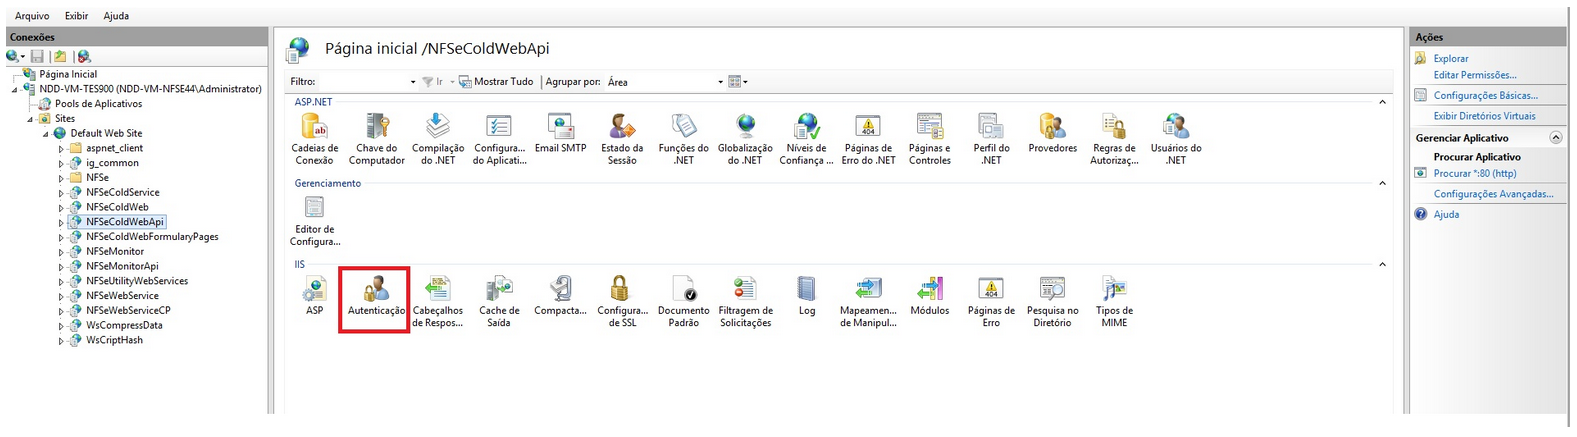This screenshot has width=1577, height=437.
Task: Click Mostrar Tudo button
Action: pyautogui.click(x=497, y=82)
